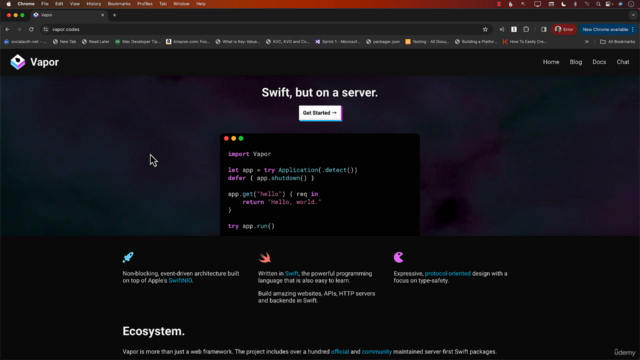Image resolution: width=640 pixels, height=360 pixels.
Task: Open the Bookmarks menu
Action: (x=119, y=4)
